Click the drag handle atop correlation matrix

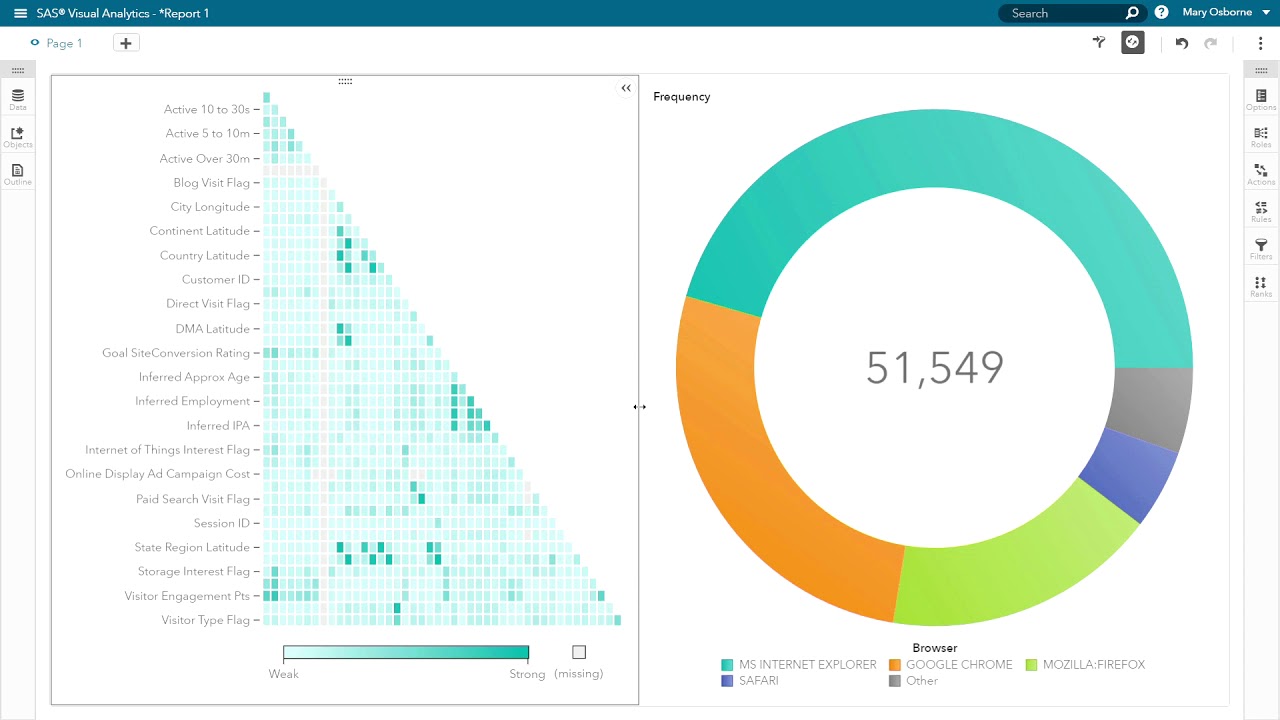point(345,81)
